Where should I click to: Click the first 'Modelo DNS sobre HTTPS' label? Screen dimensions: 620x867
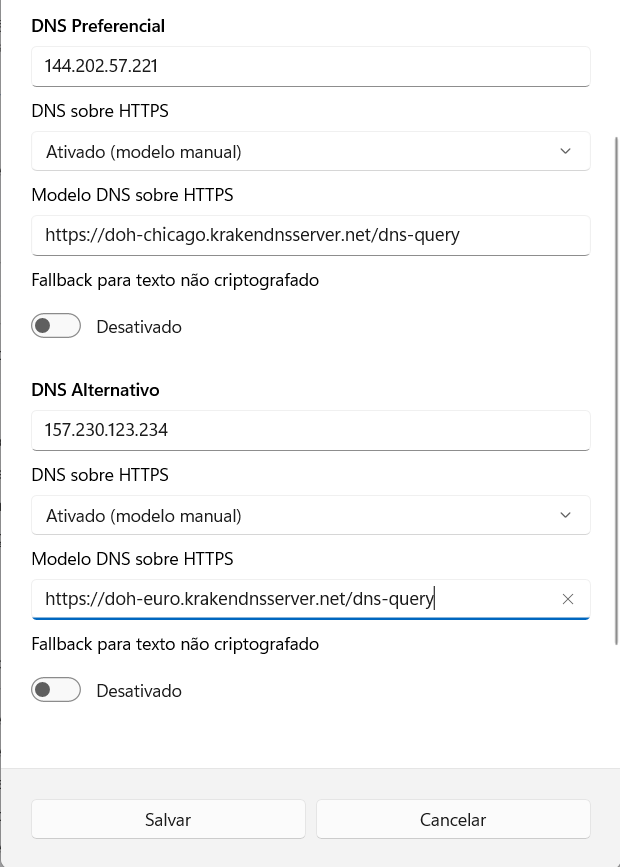132,195
